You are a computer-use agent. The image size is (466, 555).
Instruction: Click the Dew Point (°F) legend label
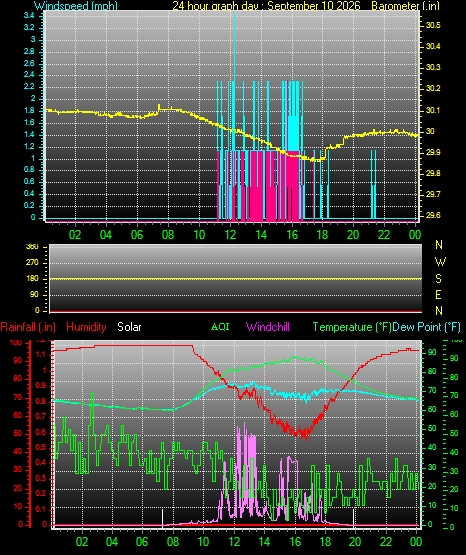coord(426,327)
